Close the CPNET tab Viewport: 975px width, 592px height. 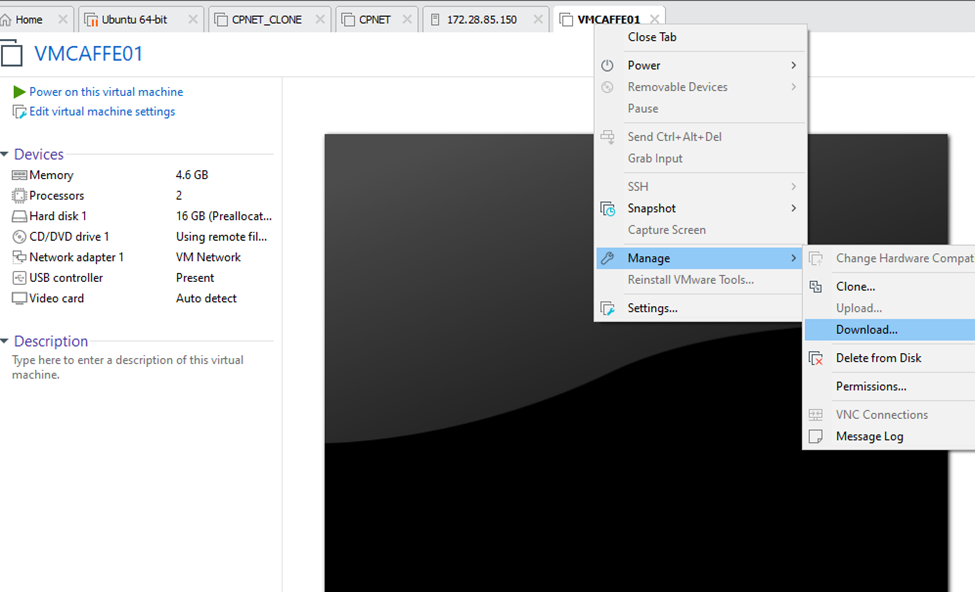click(407, 20)
